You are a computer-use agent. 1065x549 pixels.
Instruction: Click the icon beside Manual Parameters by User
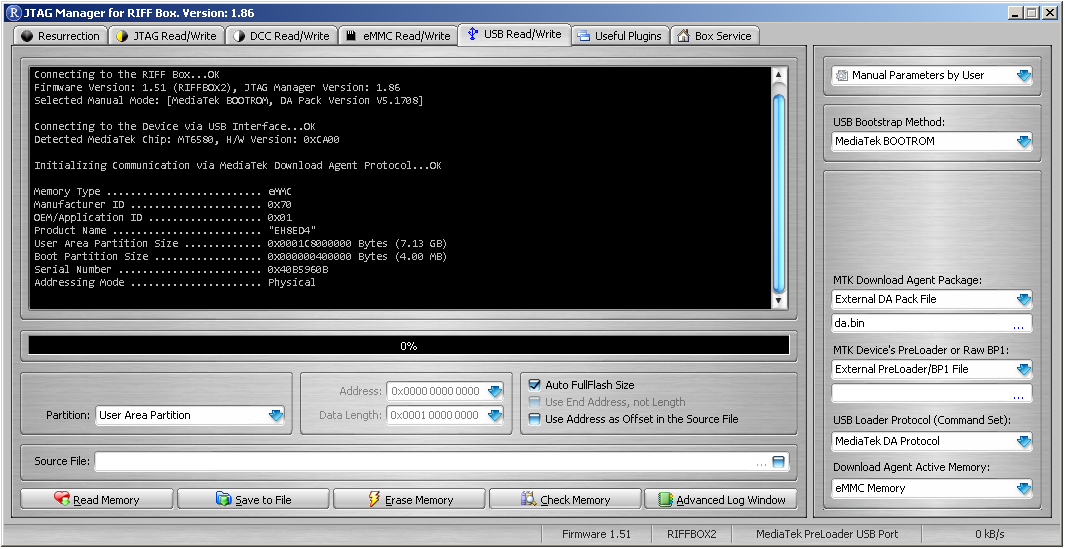coord(842,75)
